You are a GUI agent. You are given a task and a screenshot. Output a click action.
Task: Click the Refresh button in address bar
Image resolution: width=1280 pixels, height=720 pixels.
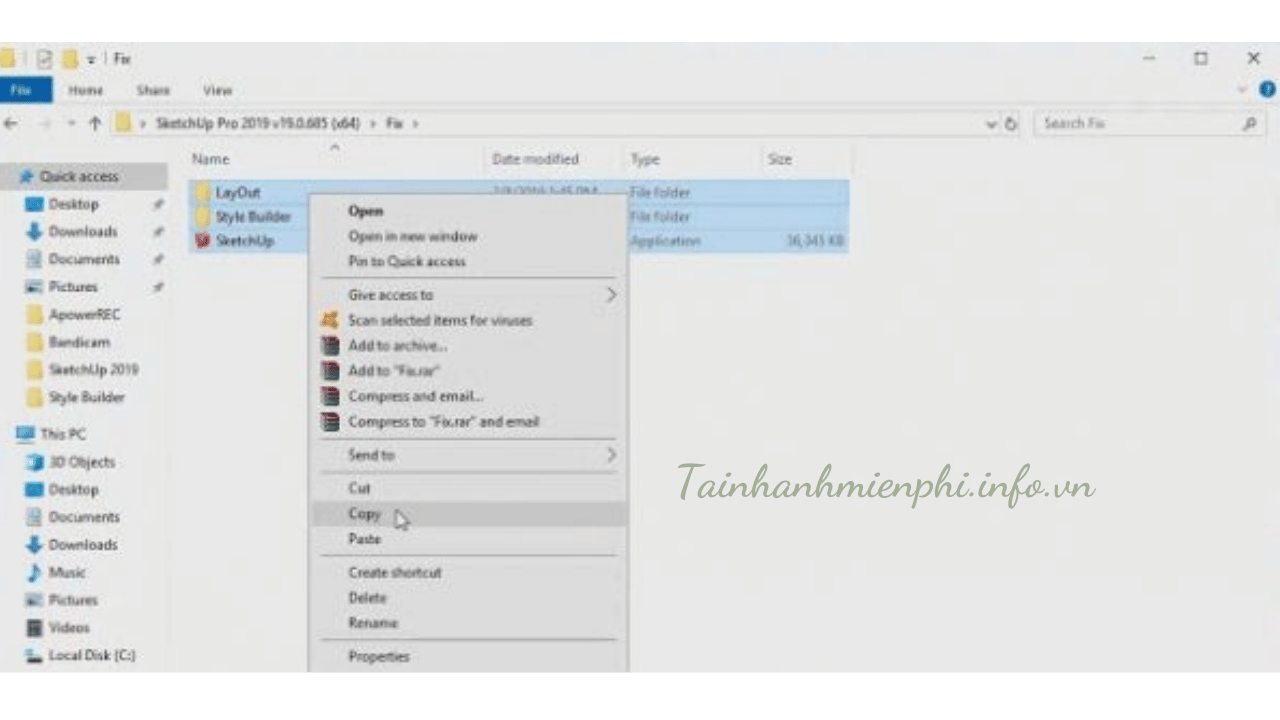pyautogui.click(x=1011, y=124)
